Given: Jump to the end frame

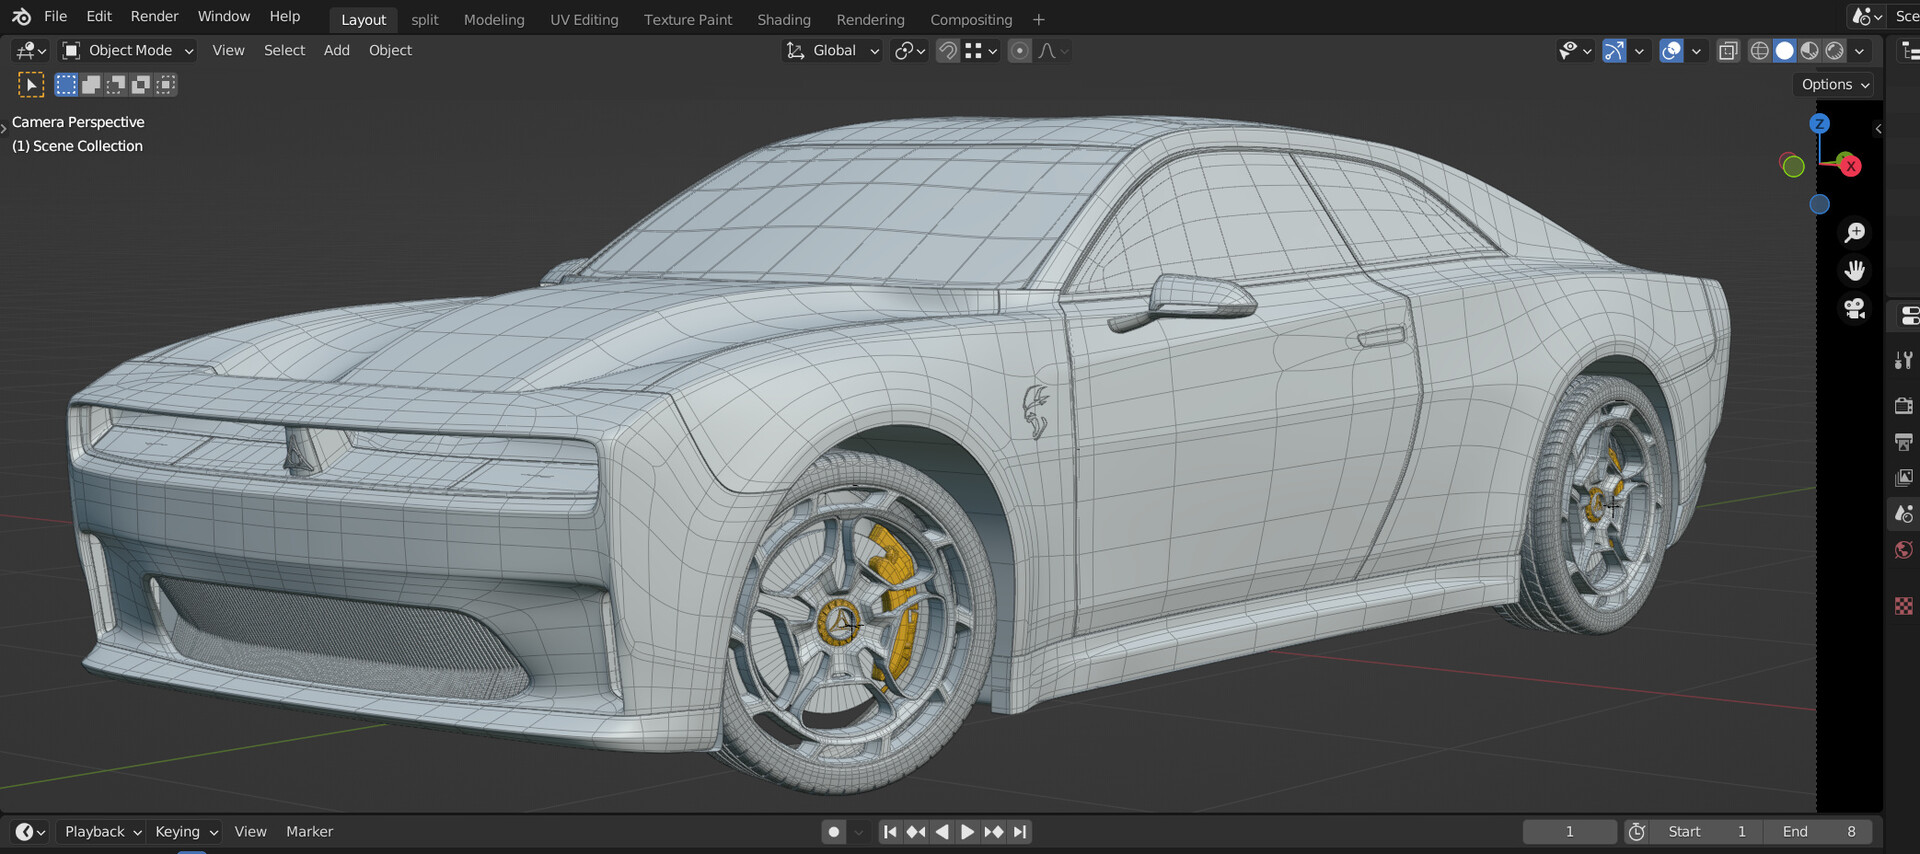Looking at the screenshot, I should tap(1020, 832).
